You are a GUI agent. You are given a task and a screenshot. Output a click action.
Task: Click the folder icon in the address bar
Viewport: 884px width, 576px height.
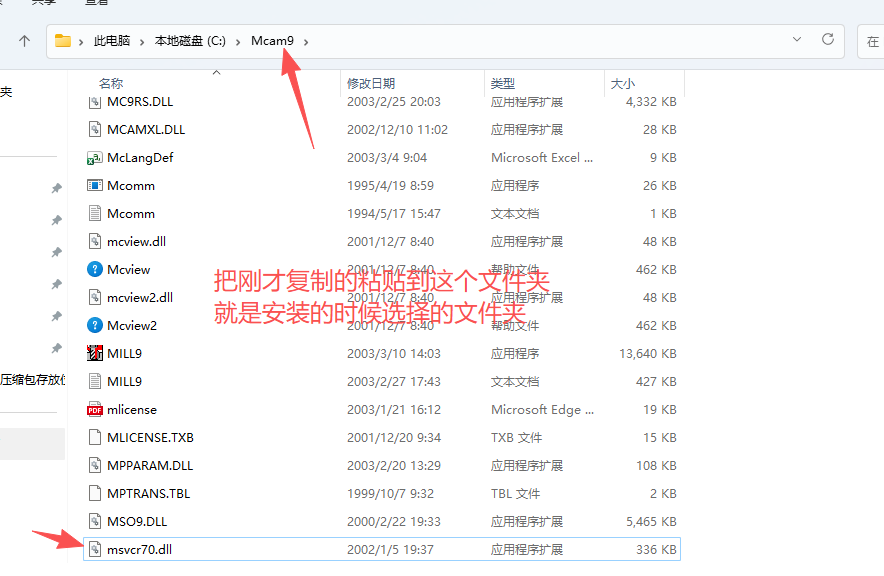tap(65, 41)
